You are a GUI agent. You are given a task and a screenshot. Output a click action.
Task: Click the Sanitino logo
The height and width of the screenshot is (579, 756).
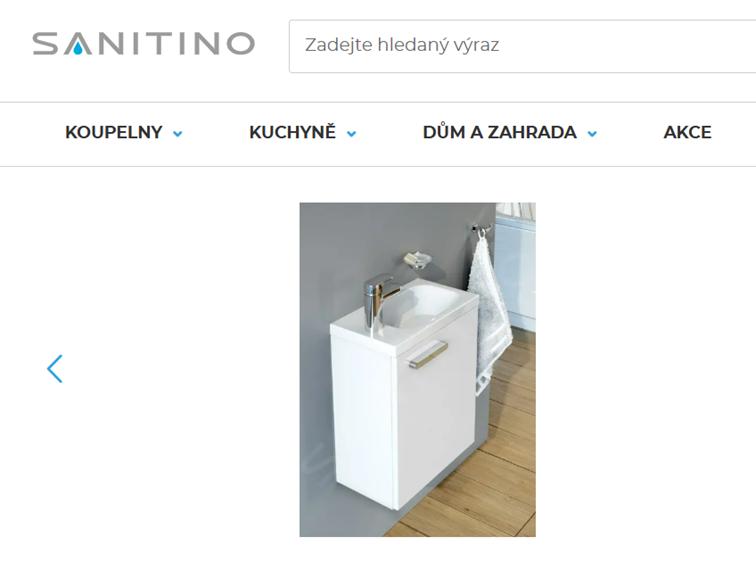(x=143, y=43)
